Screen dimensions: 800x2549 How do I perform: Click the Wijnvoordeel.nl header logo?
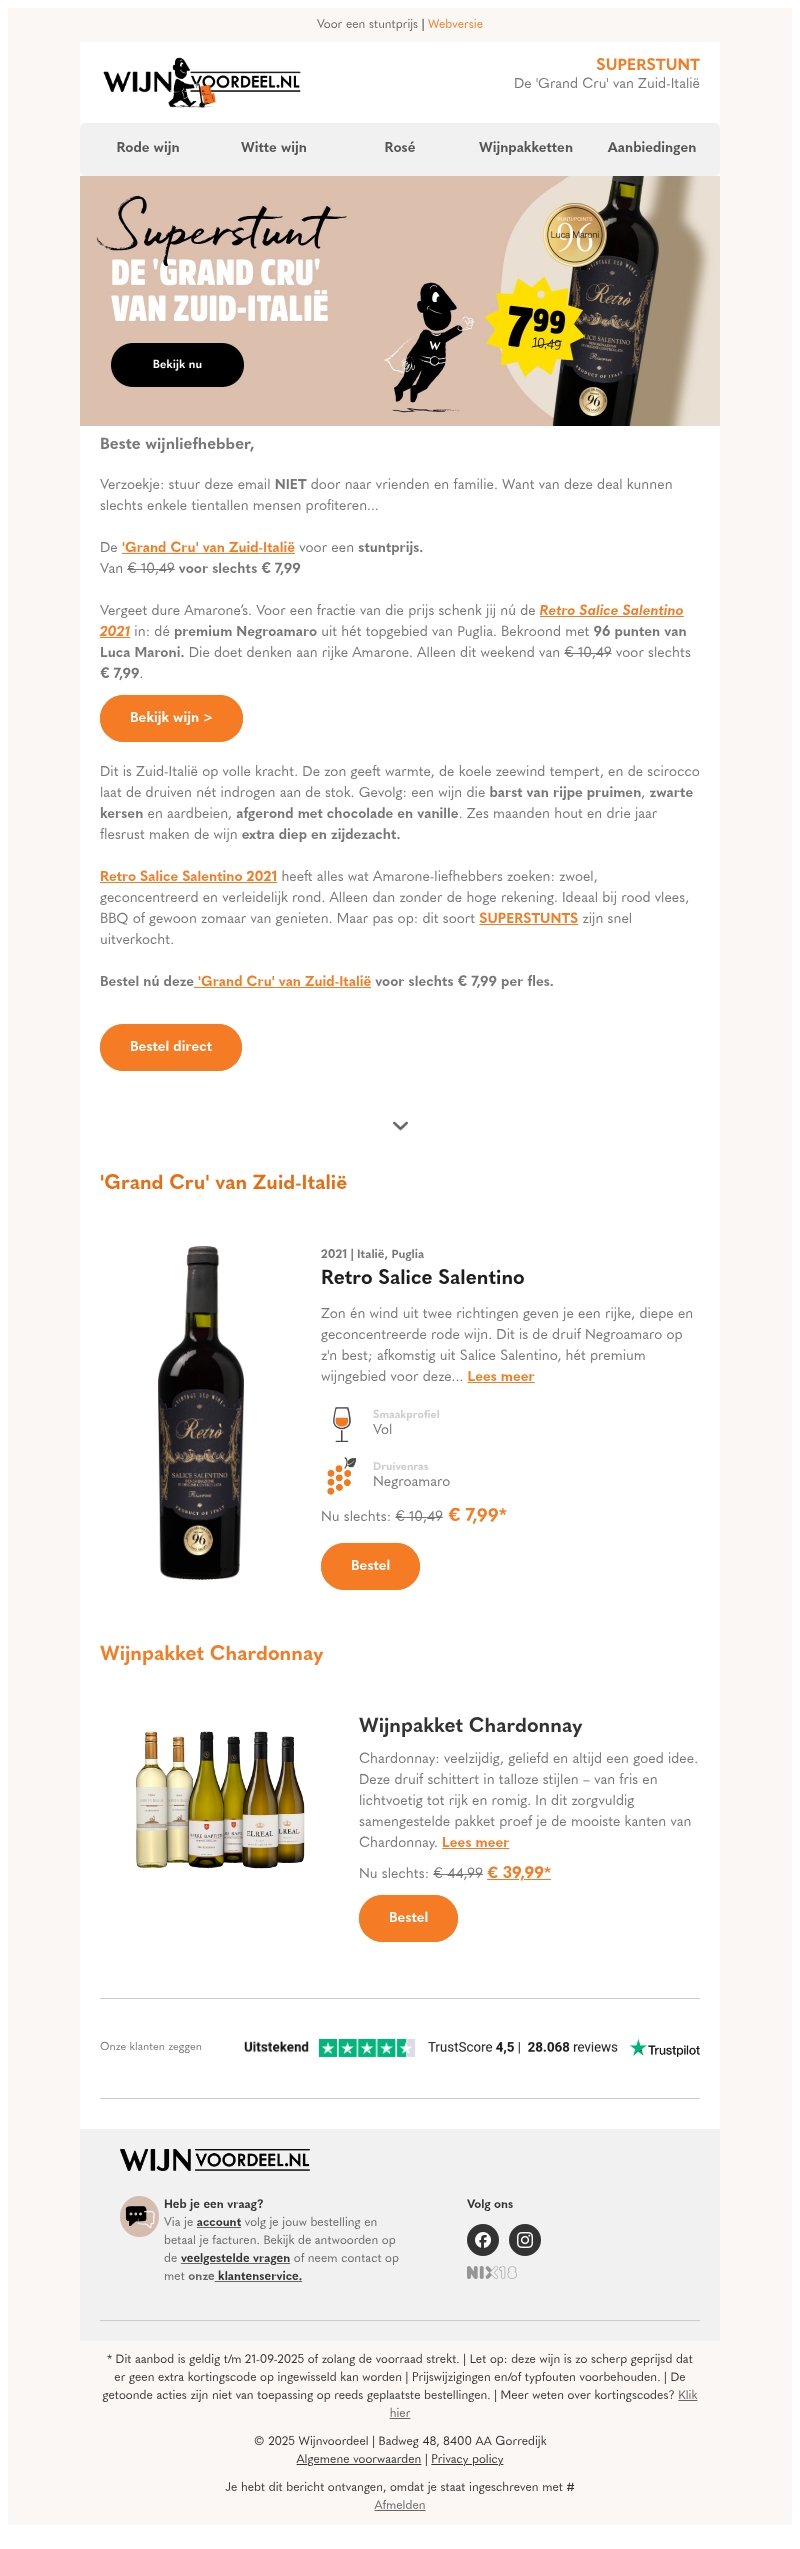point(202,82)
